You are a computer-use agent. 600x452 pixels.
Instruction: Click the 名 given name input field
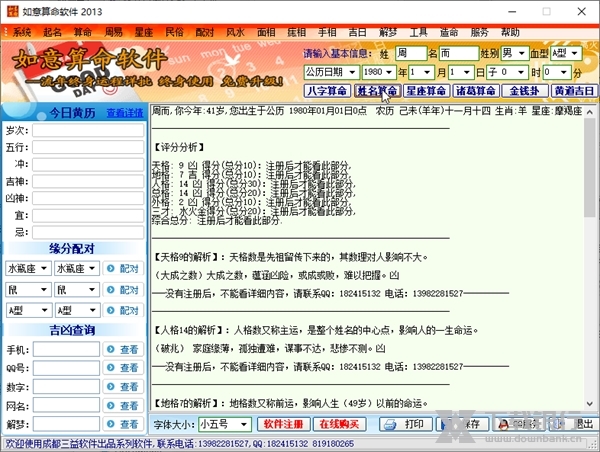coord(458,53)
